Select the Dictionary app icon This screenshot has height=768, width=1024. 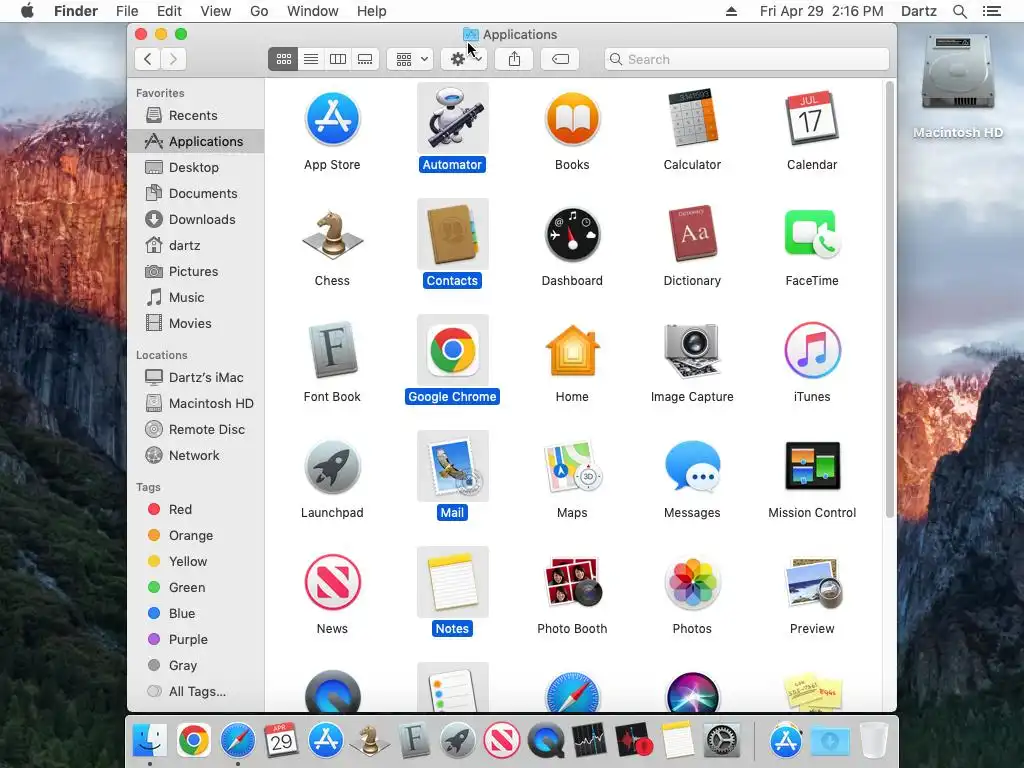click(692, 235)
